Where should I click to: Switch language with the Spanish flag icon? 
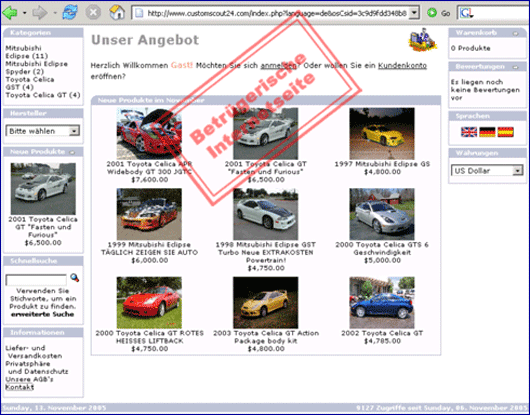[x=505, y=132]
